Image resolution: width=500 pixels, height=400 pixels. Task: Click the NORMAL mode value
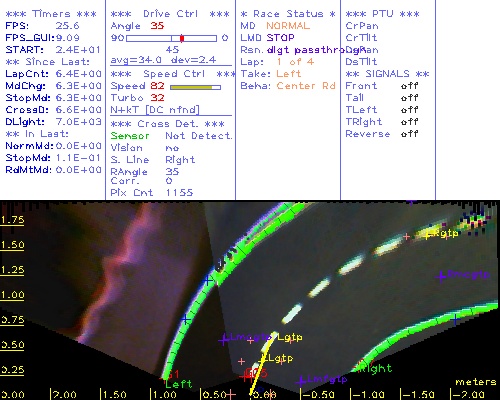click(288, 26)
